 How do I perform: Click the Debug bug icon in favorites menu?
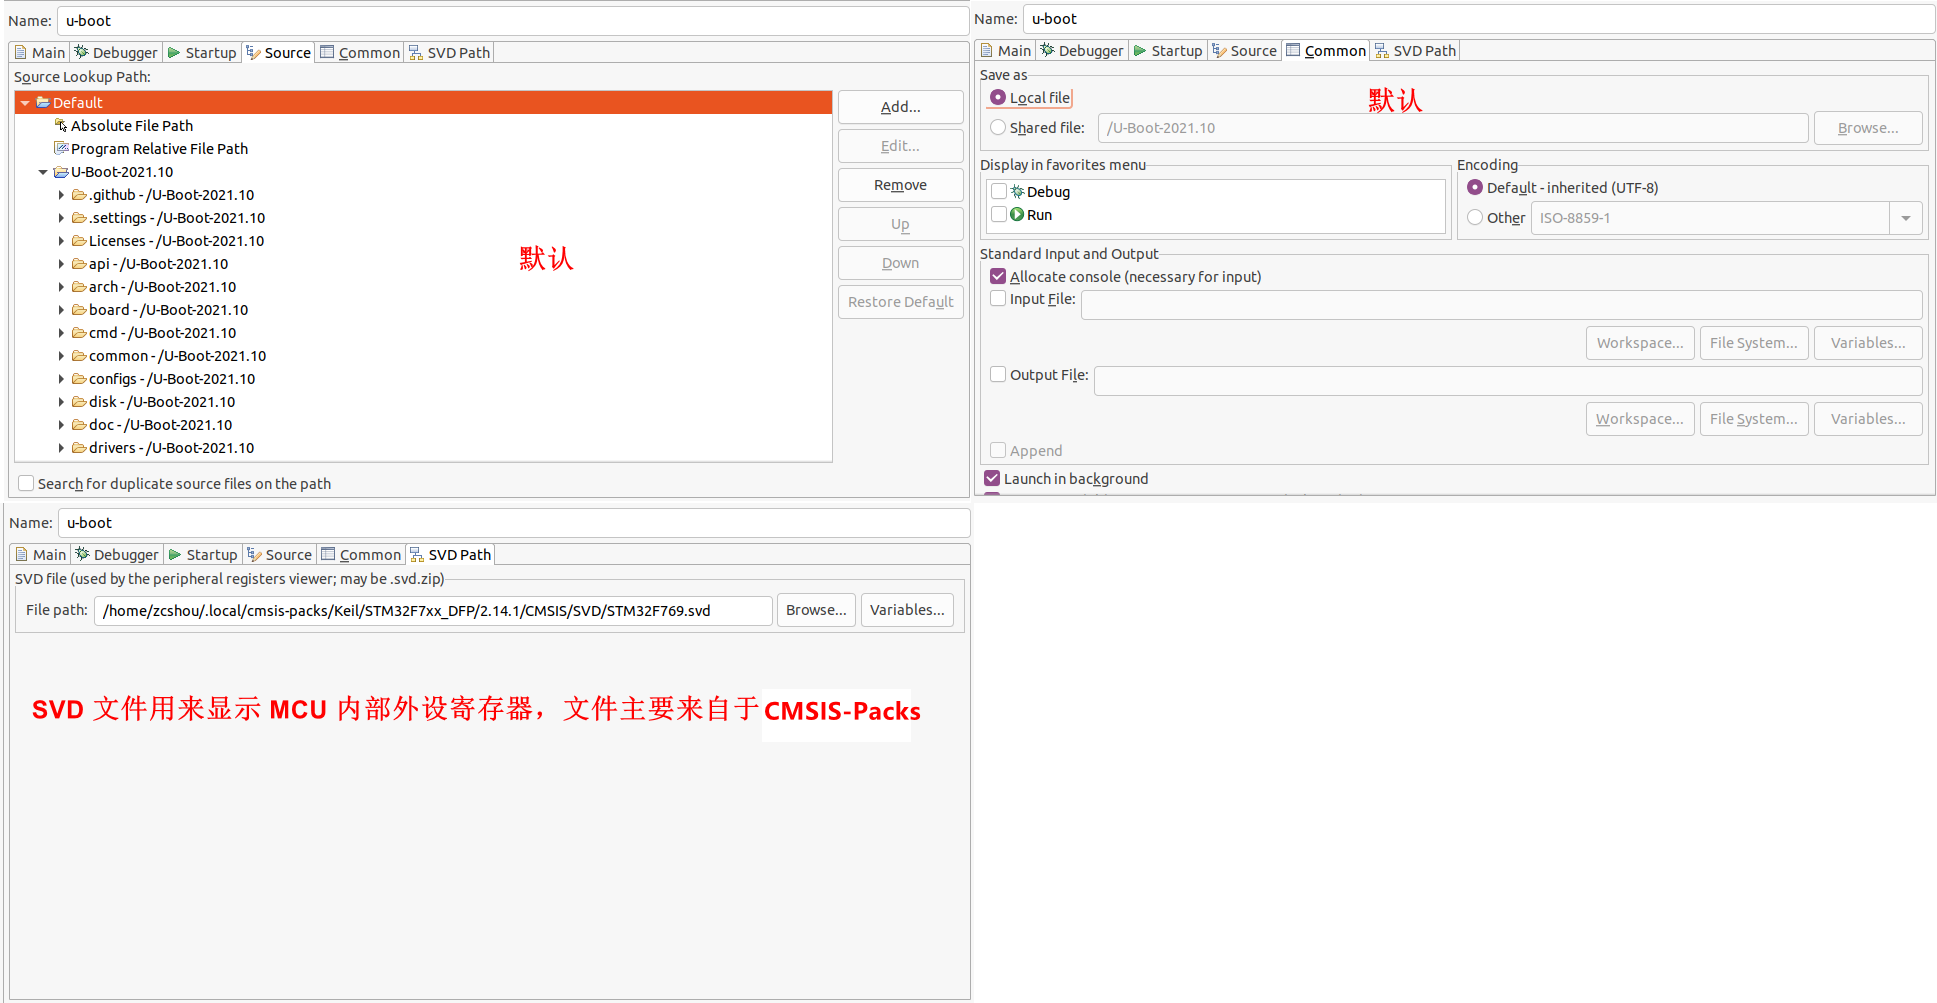point(1017,192)
